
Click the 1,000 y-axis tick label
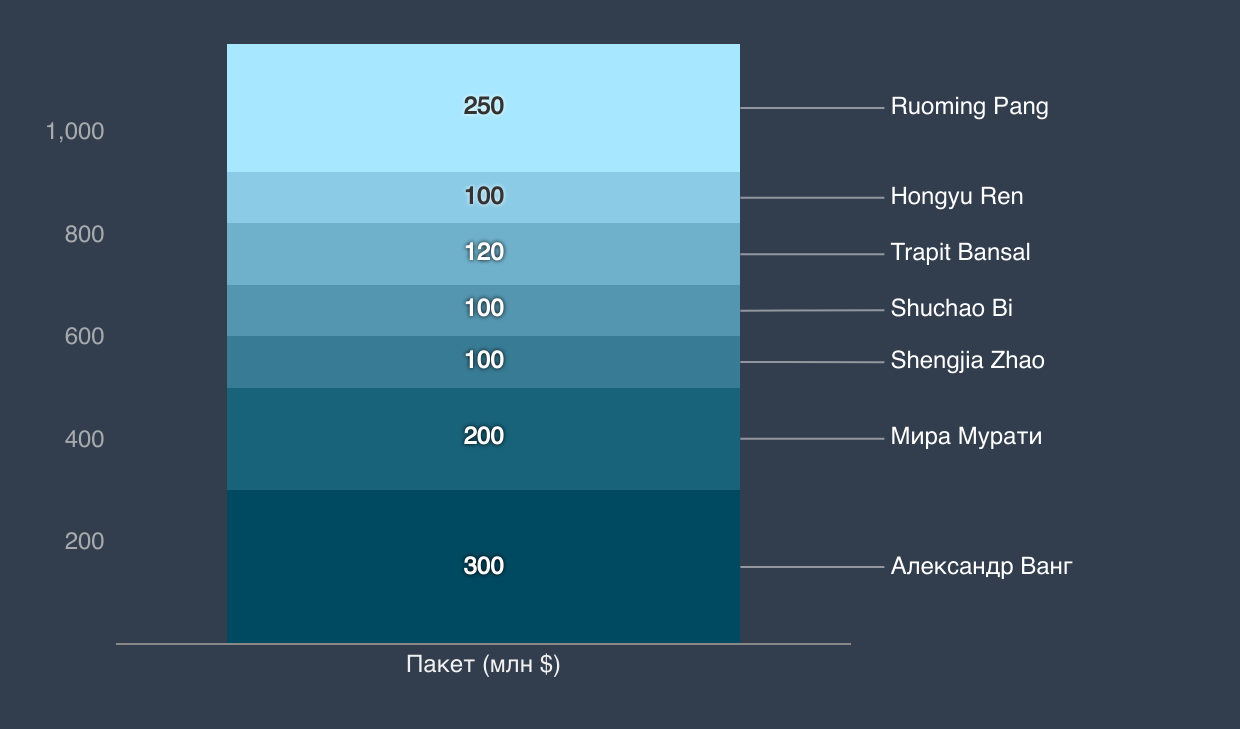(x=75, y=132)
